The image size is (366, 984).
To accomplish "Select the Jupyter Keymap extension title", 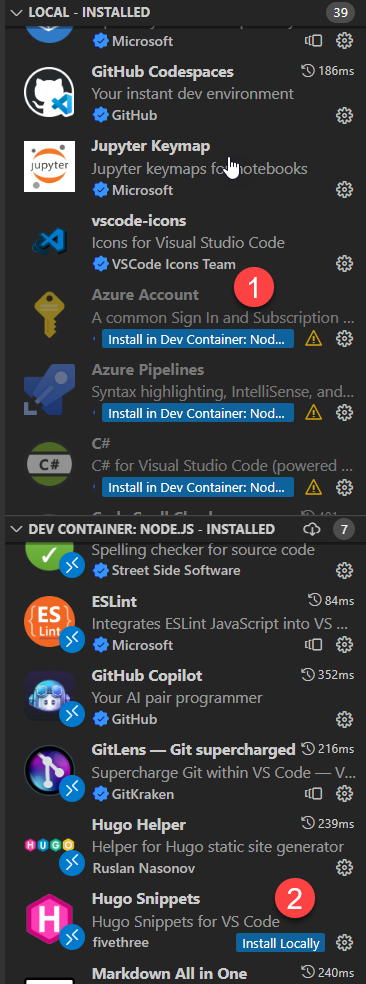I will pos(151,146).
